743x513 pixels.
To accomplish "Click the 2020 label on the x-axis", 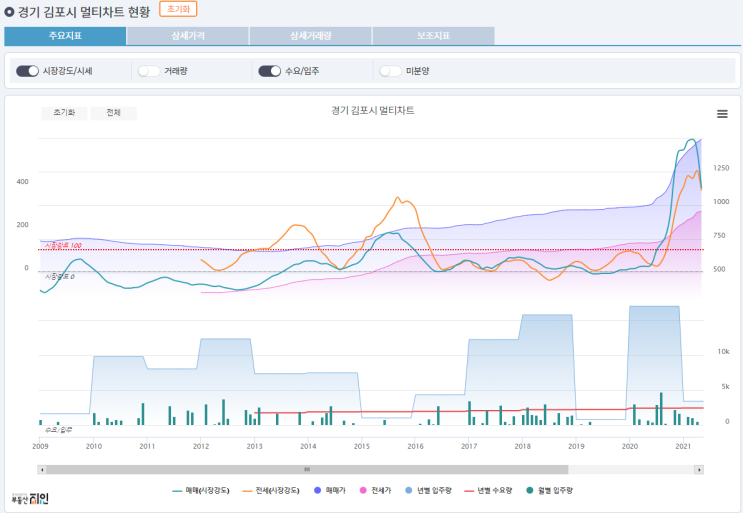I will [x=630, y=446].
